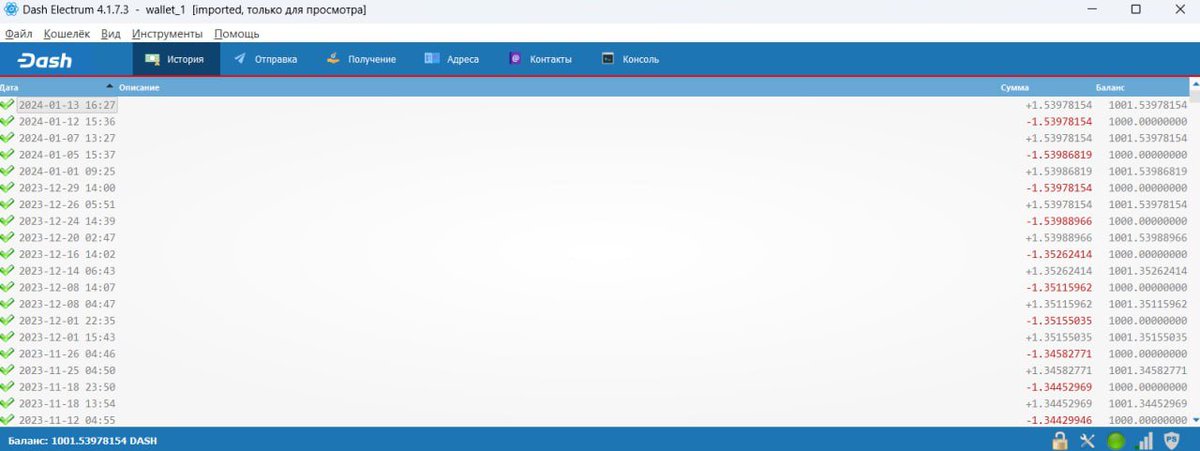This screenshot has width=1200, height=451.
Task: Click green checkmark for 2023-12-29 14:00 transaction
Action: (x=8, y=187)
